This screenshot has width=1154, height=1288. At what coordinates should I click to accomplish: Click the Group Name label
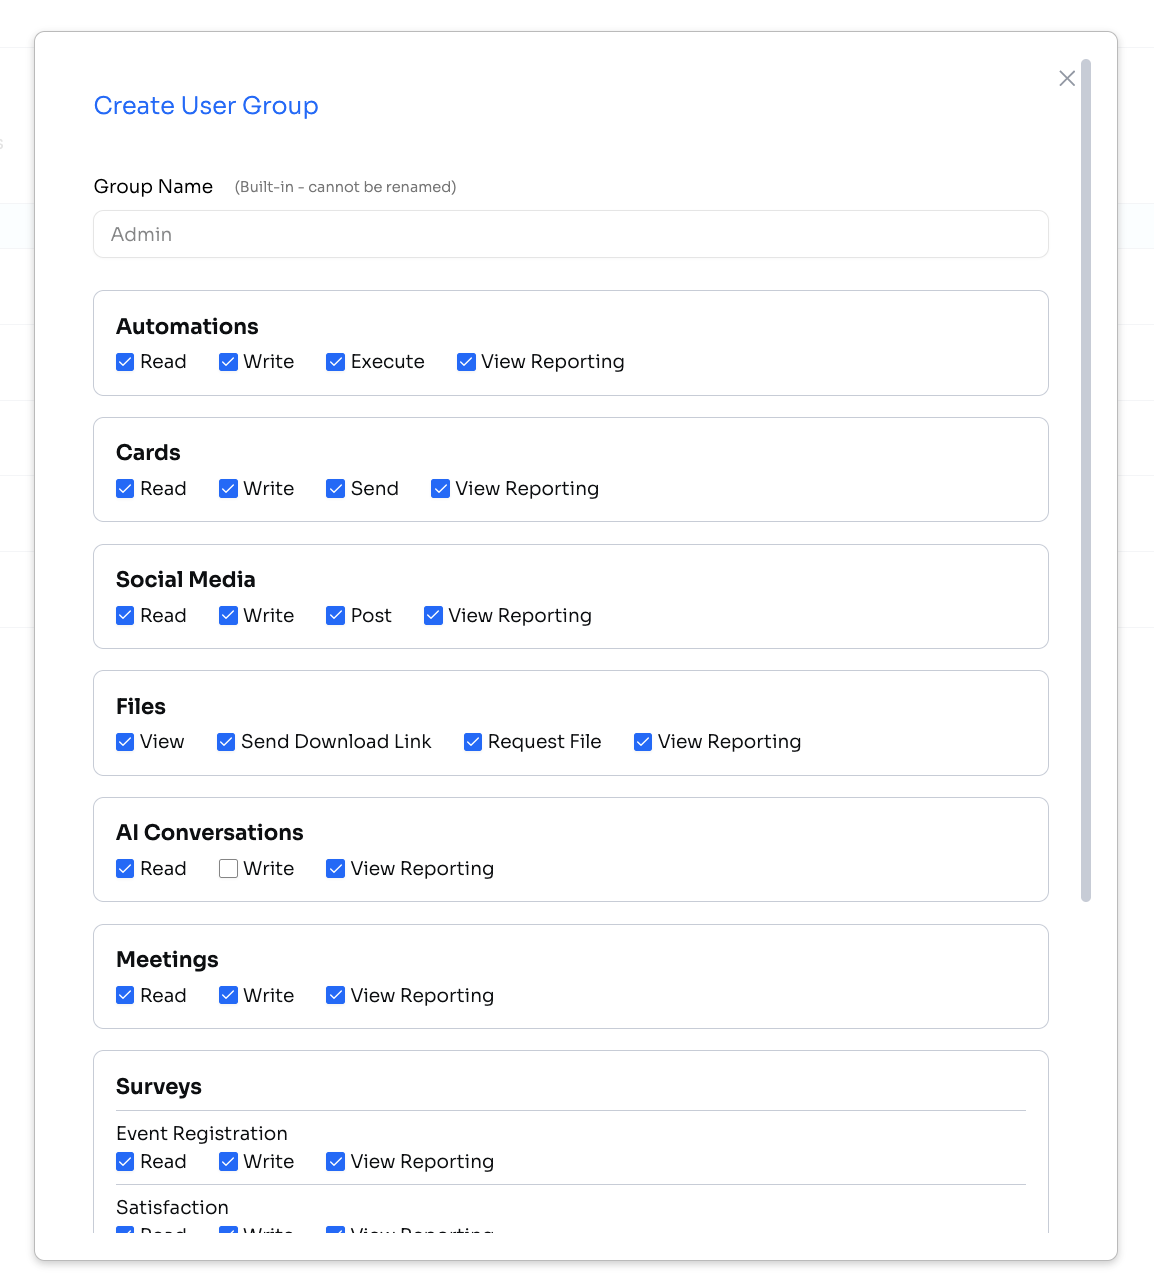coord(153,186)
